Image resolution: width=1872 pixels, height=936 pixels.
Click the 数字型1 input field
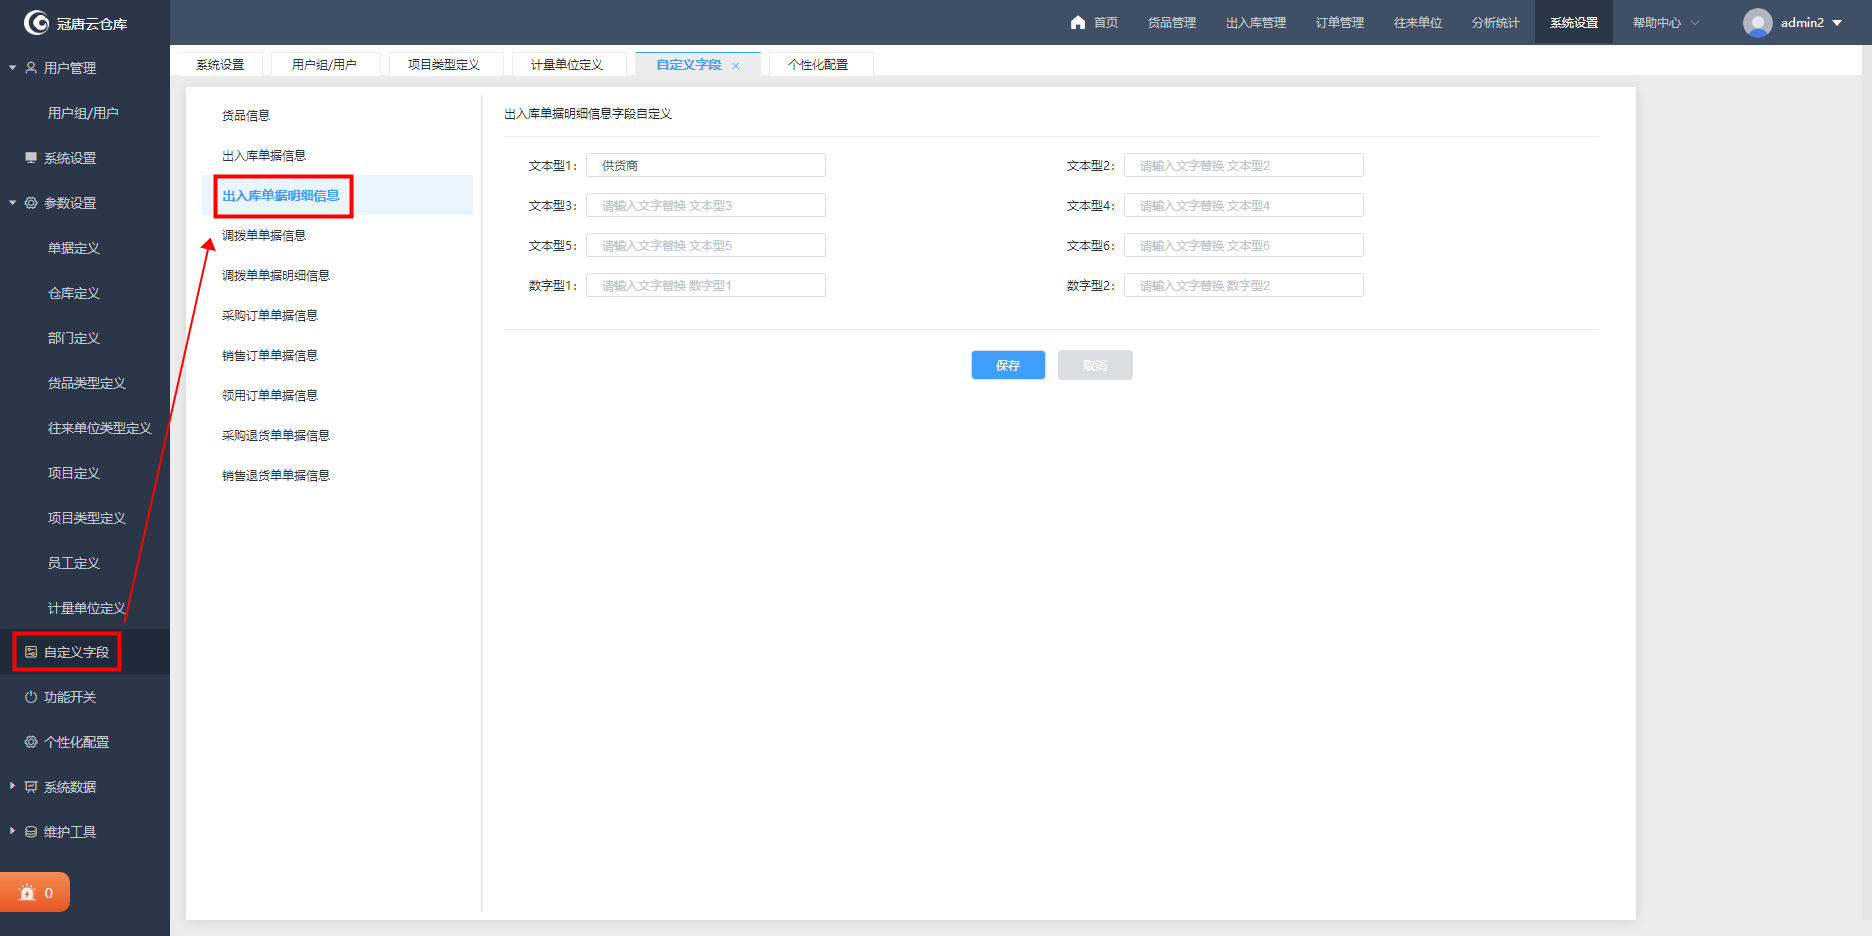pyautogui.click(x=706, y=285)
